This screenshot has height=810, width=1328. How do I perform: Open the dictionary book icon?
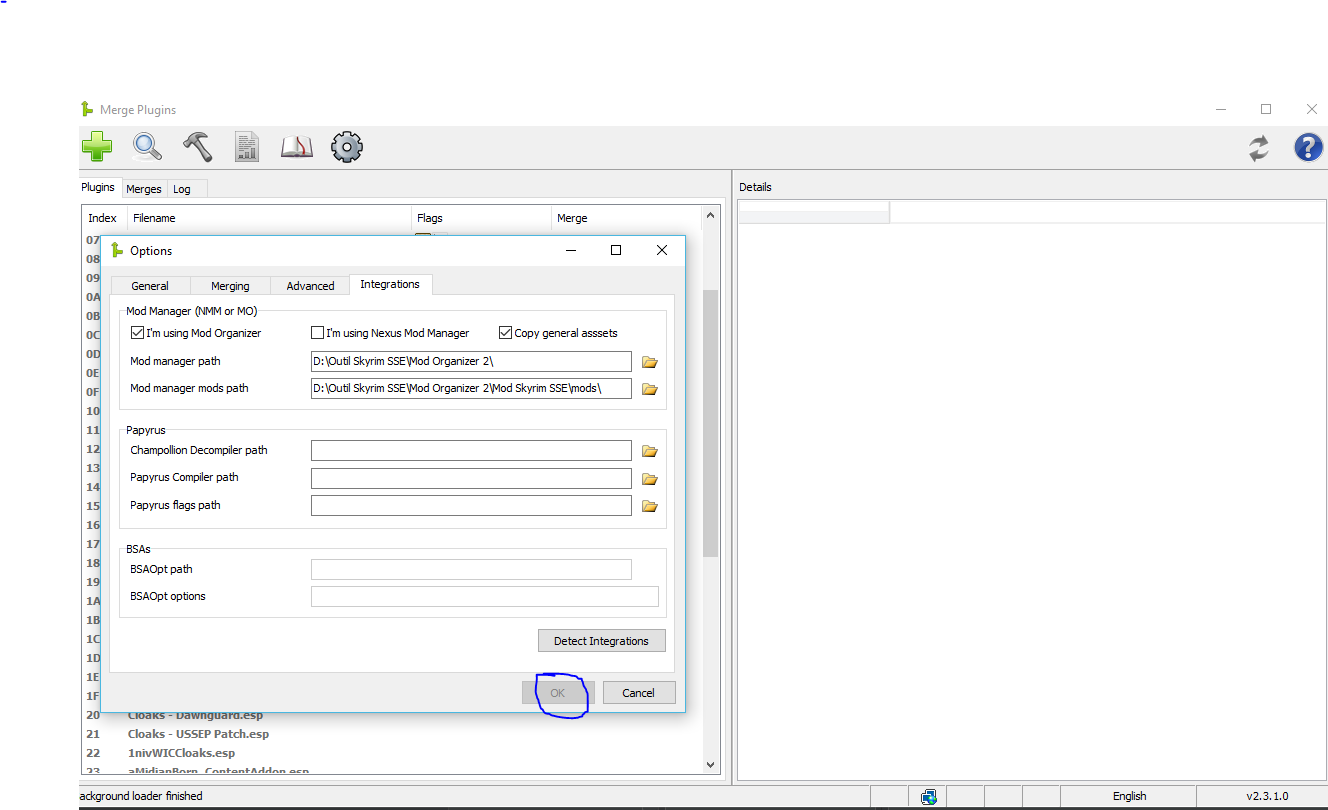point(296,147)
